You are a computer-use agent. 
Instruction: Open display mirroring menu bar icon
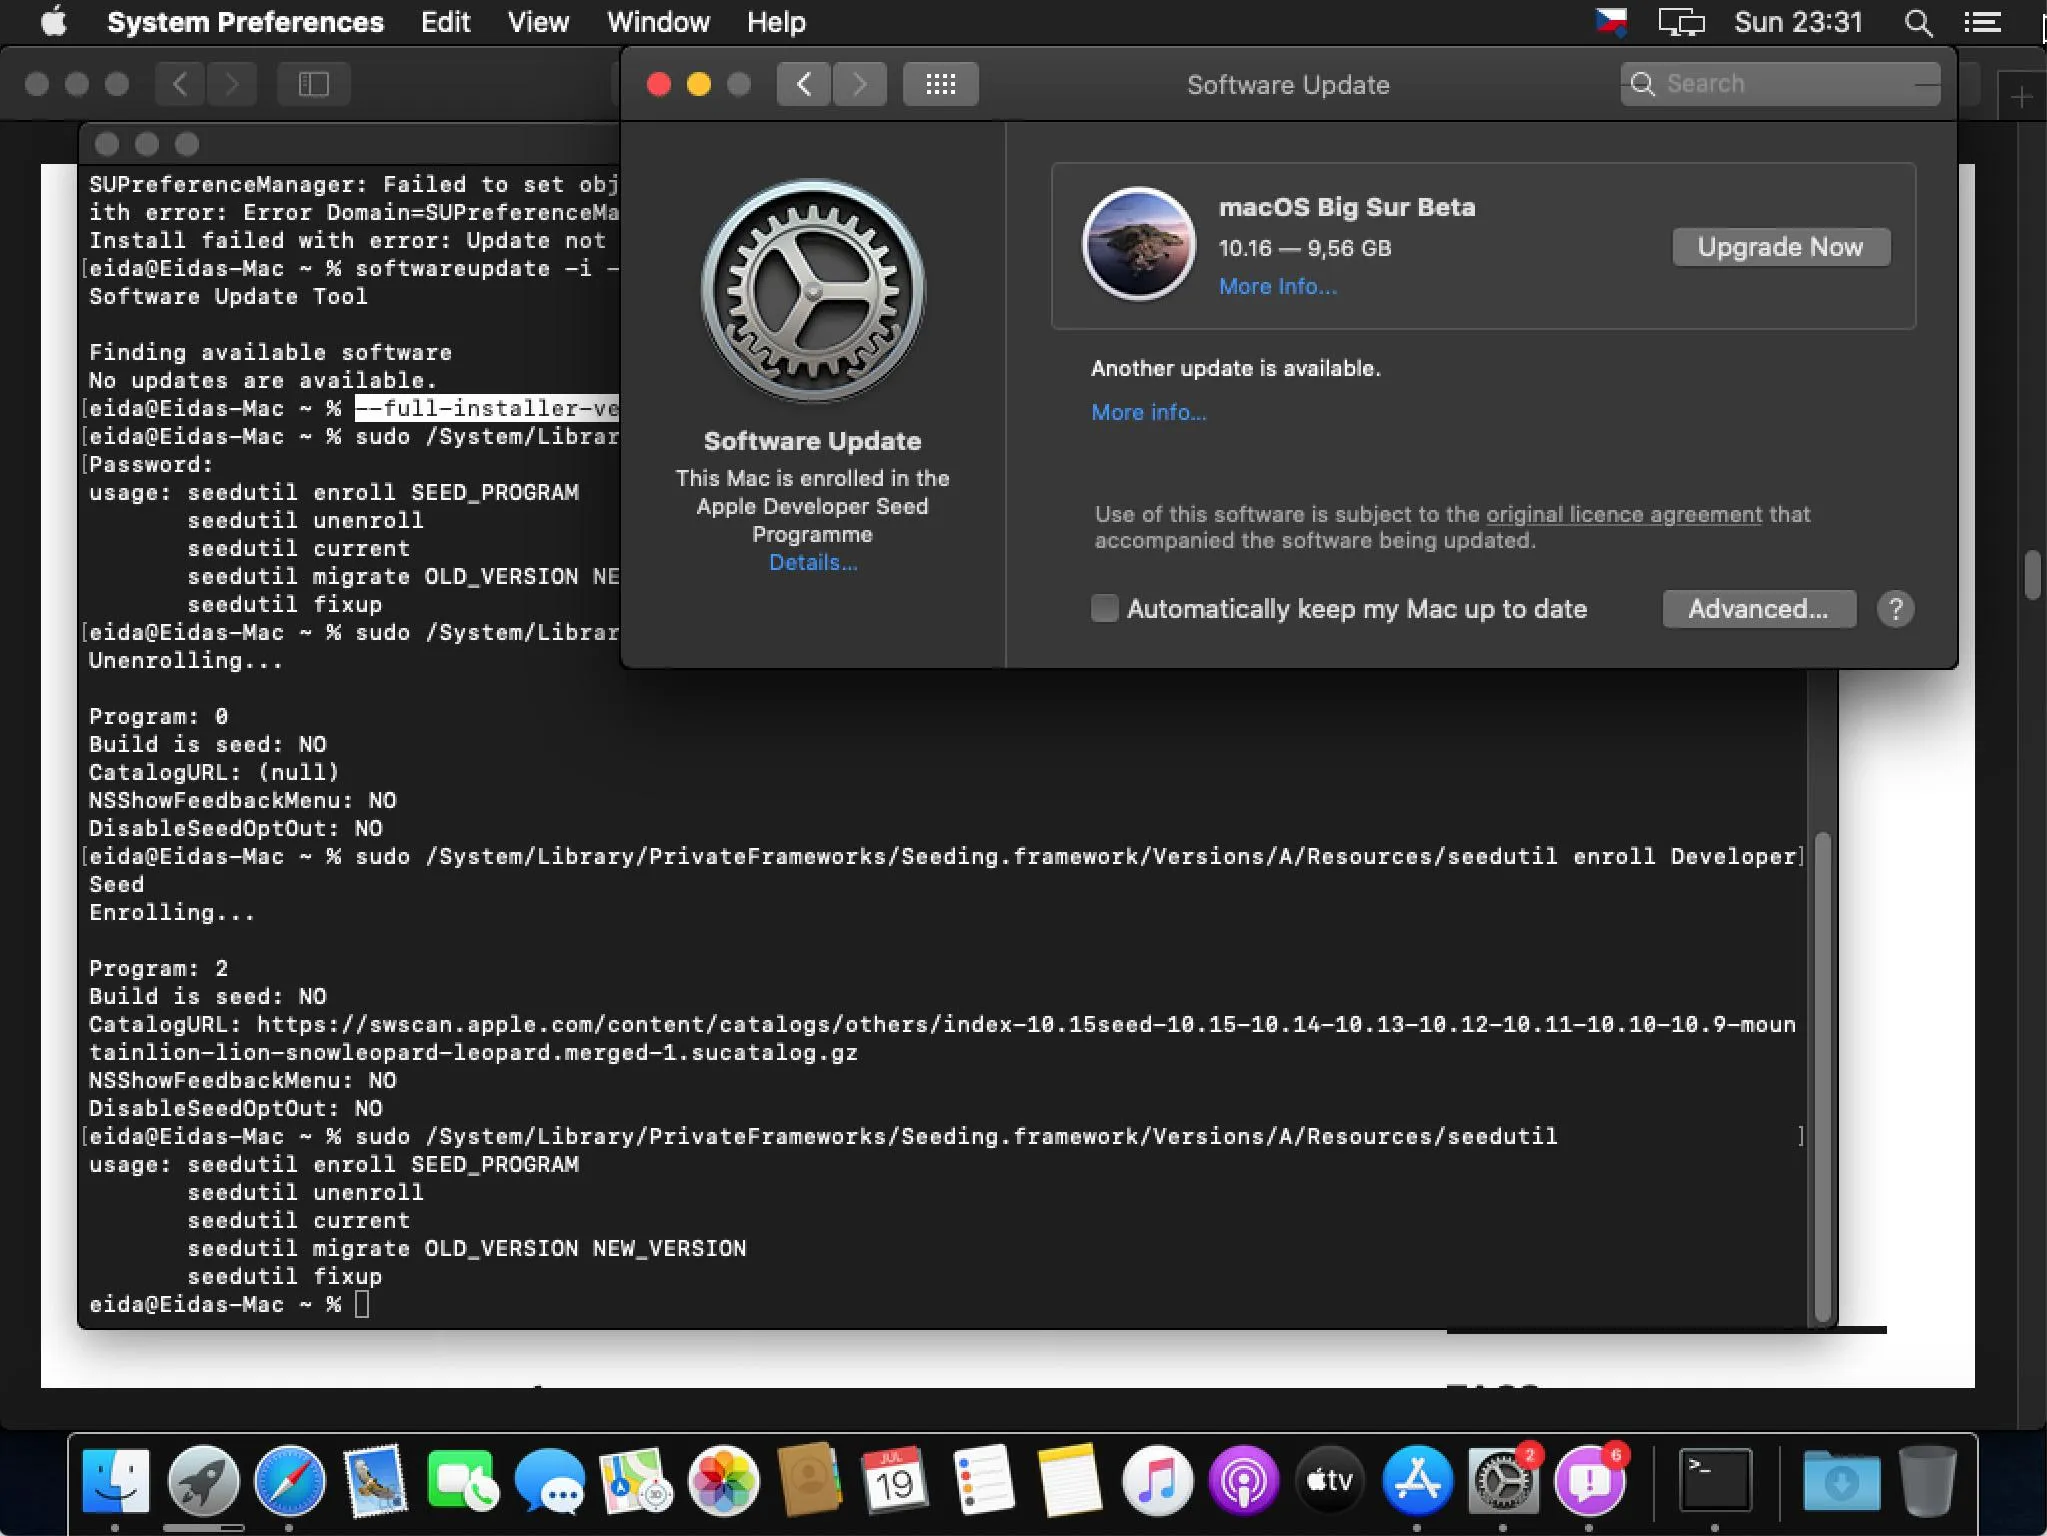(1681, 22)
